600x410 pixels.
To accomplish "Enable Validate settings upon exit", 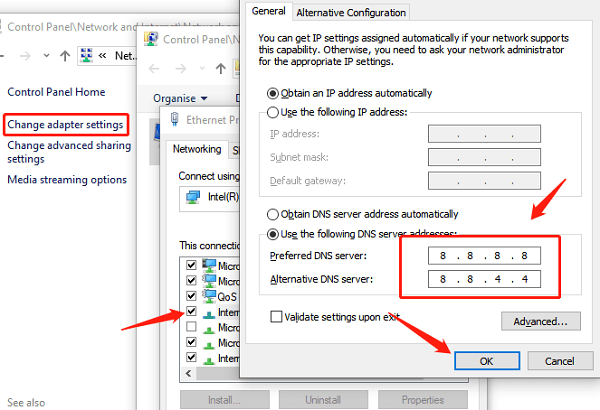I will coord(277,316).
